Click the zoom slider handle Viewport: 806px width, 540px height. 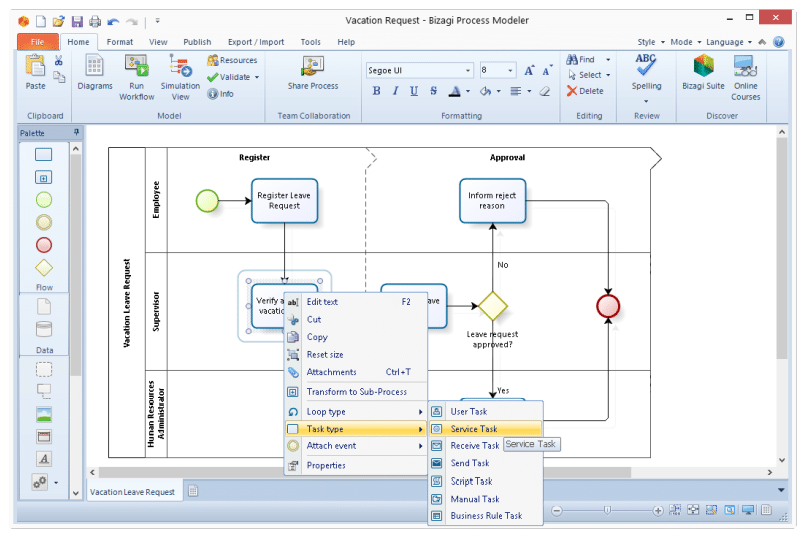(x=607, y=510)
